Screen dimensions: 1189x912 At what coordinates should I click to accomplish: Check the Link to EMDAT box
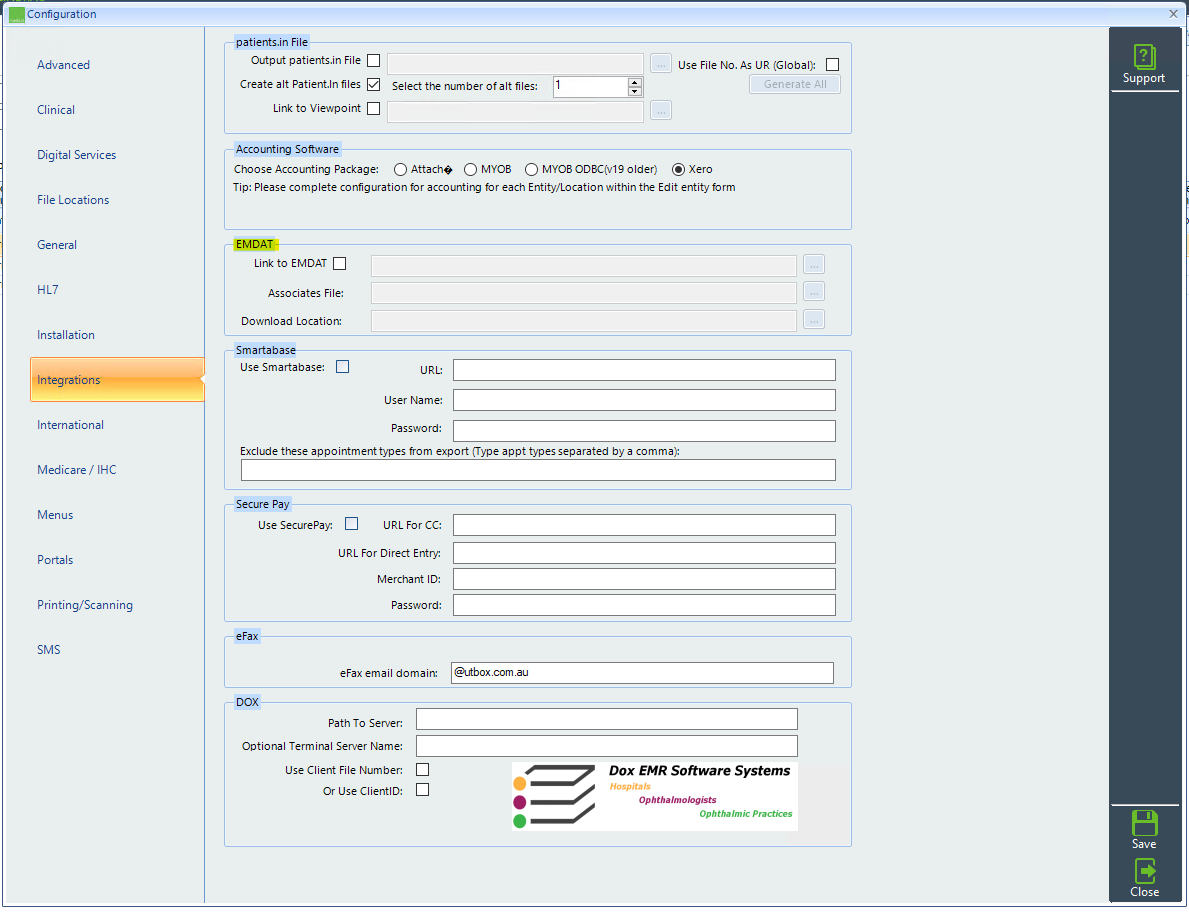[x=339, y=263]
